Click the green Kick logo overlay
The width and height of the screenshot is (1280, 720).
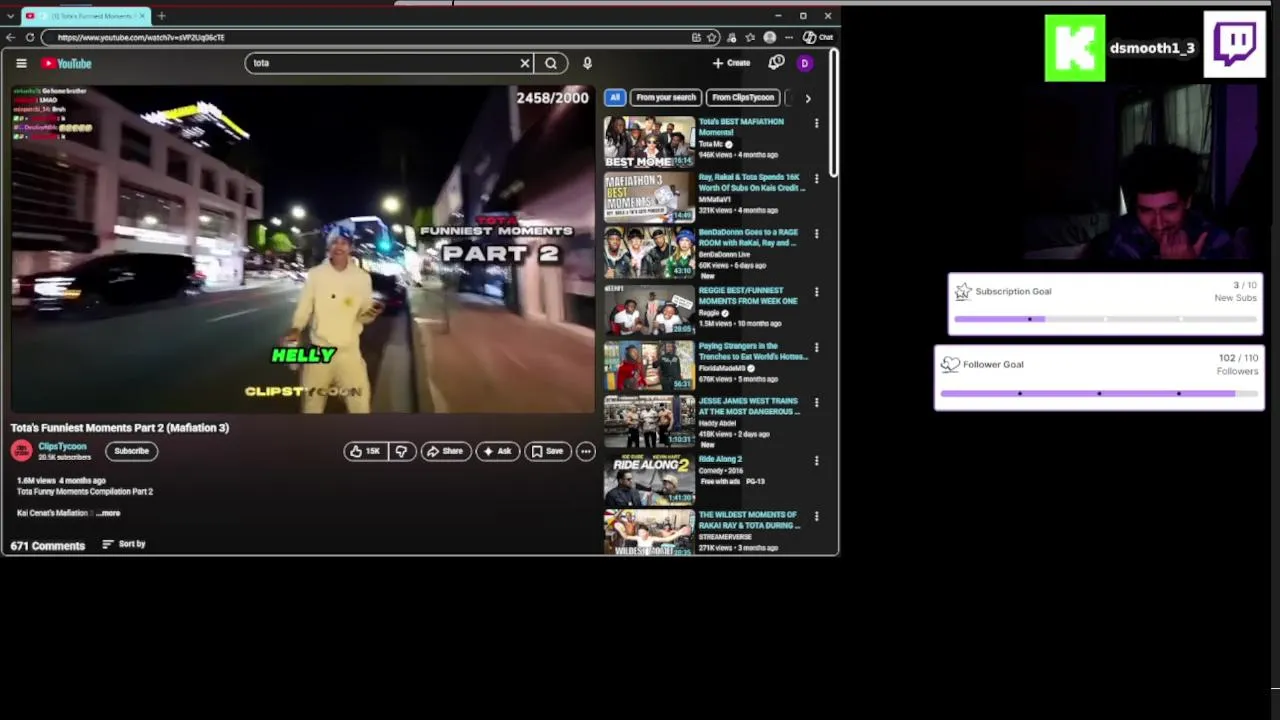click(1075, 48)
